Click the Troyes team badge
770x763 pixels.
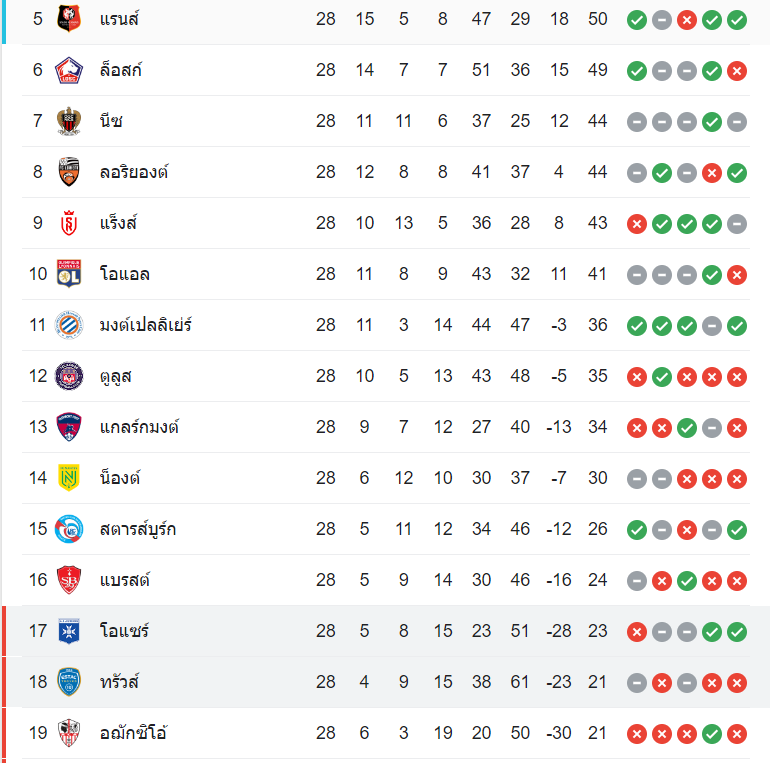(69, 682)
